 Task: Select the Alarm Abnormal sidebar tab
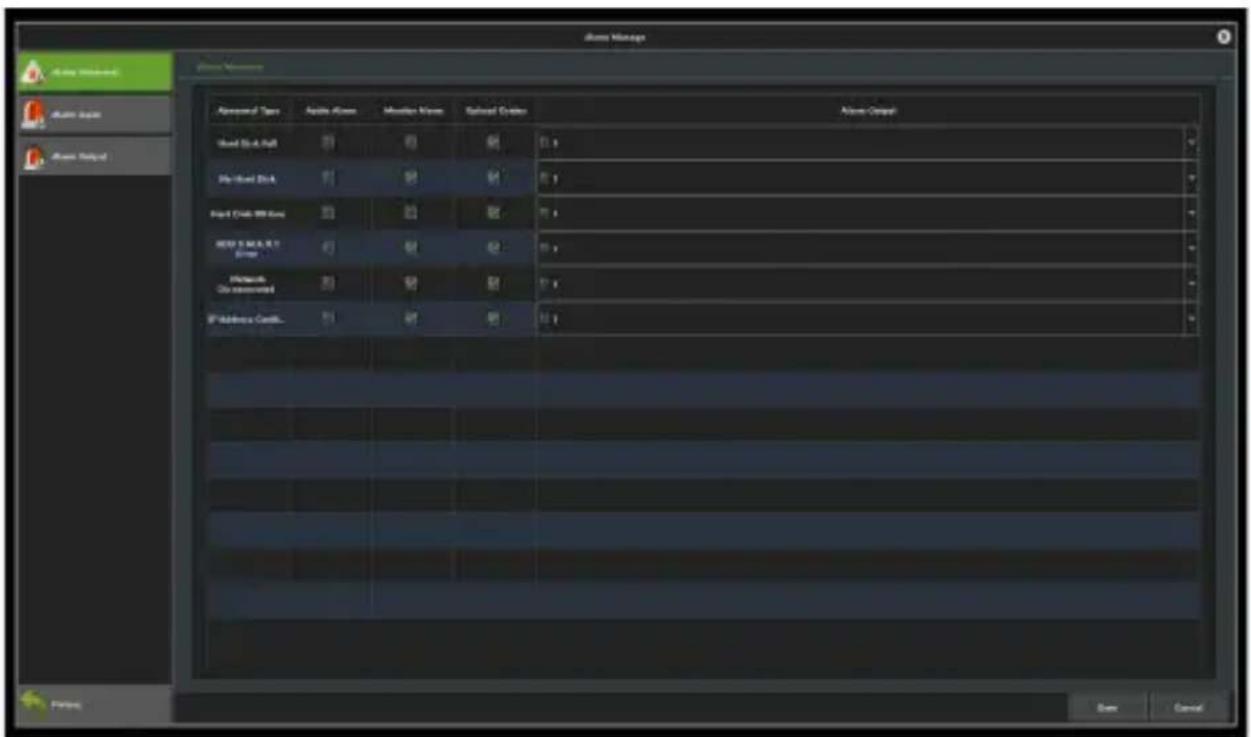(96, 72)
